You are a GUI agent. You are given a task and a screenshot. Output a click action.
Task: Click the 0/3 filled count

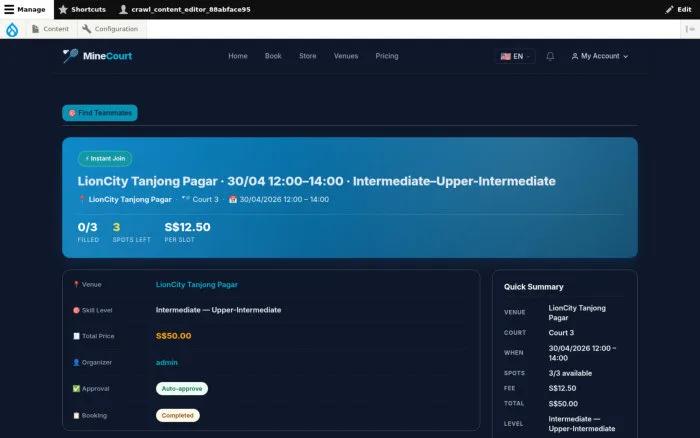(x=88, y=227)
